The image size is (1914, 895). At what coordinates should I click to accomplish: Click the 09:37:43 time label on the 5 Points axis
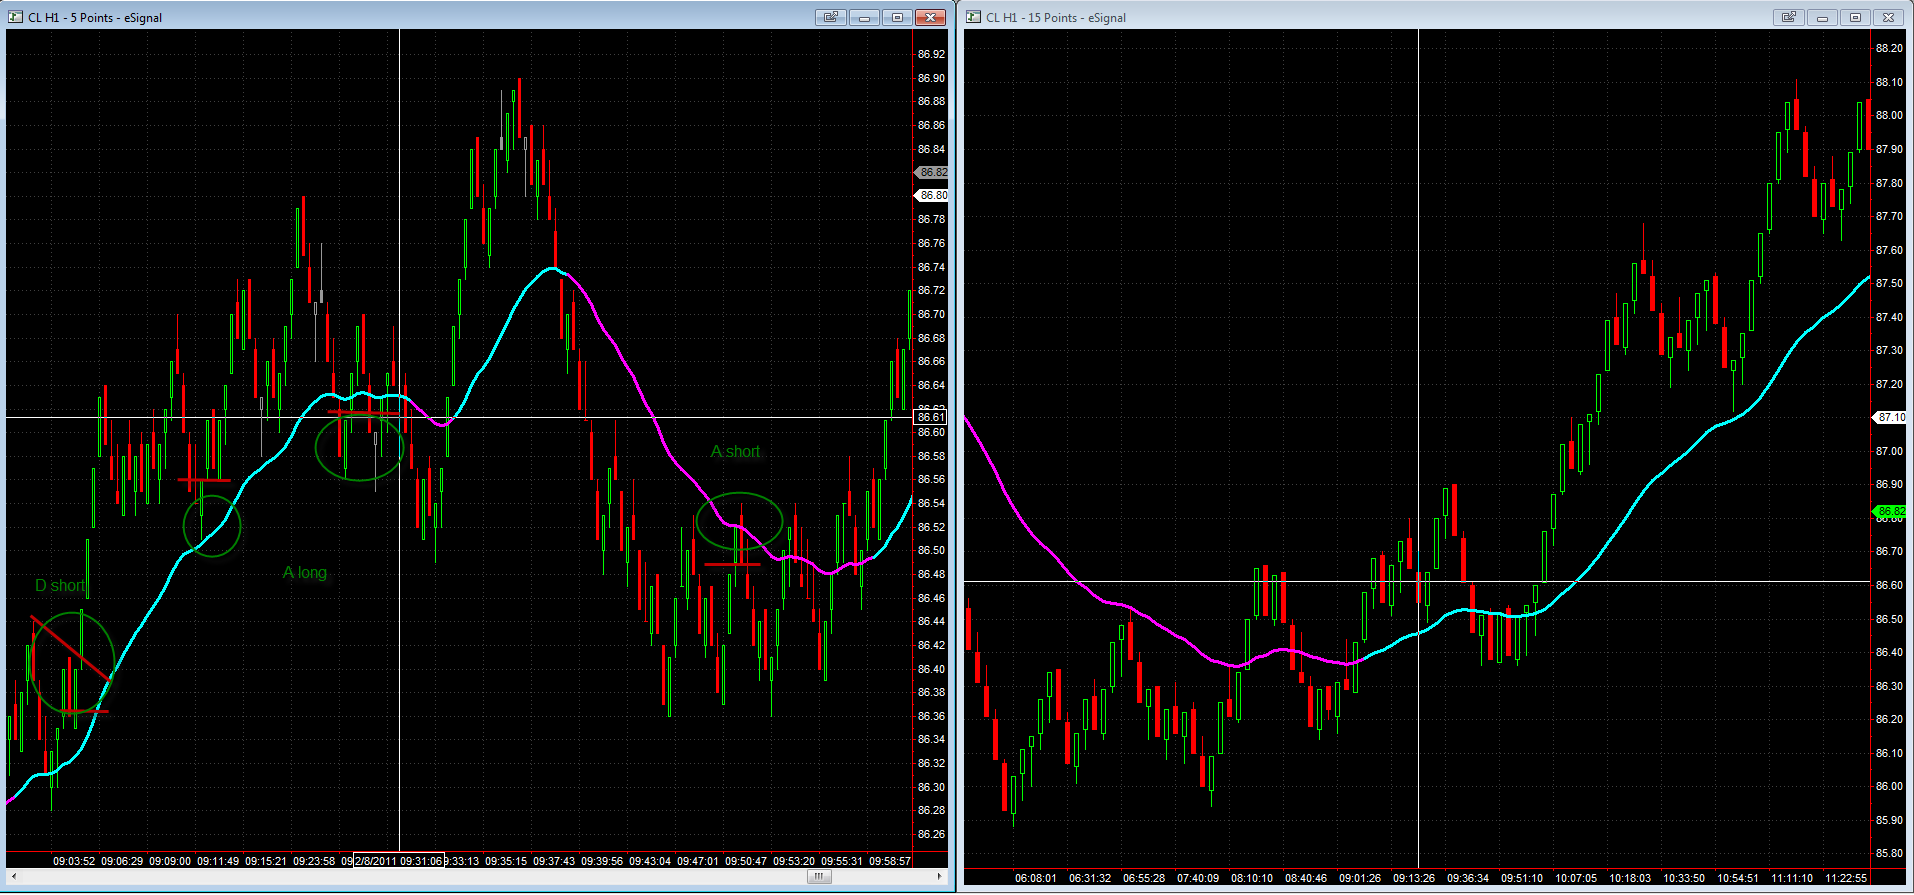click(x=554, y=861)
